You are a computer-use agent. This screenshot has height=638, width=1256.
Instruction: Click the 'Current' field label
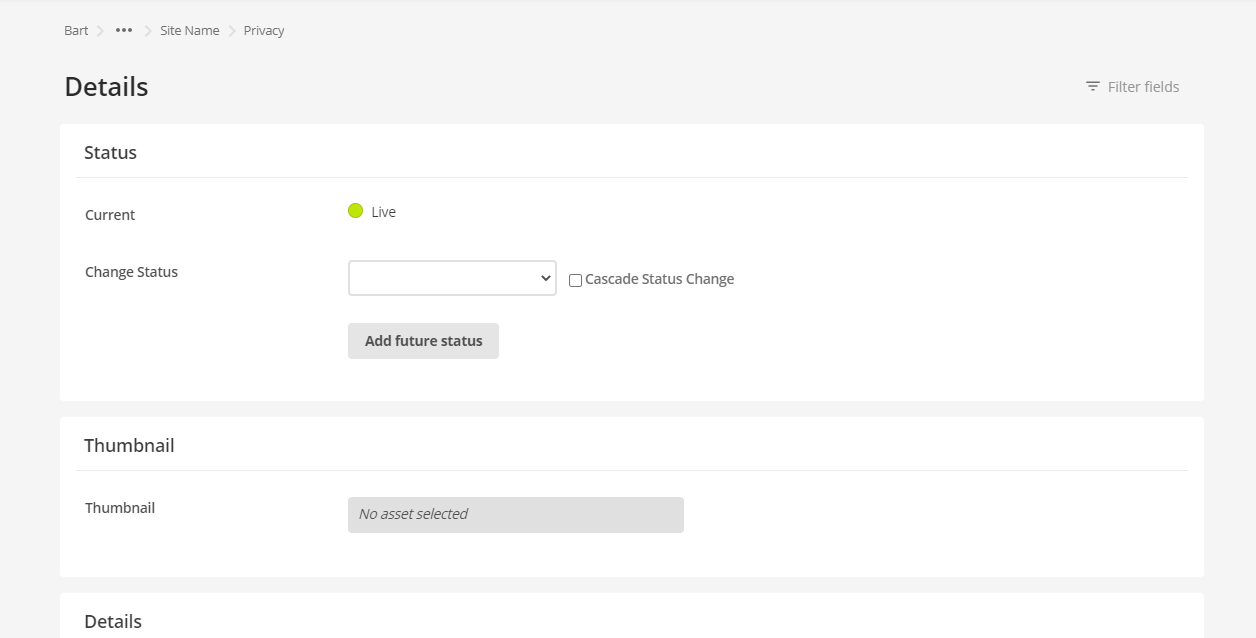pyautogui.click(x=110, y=215)
